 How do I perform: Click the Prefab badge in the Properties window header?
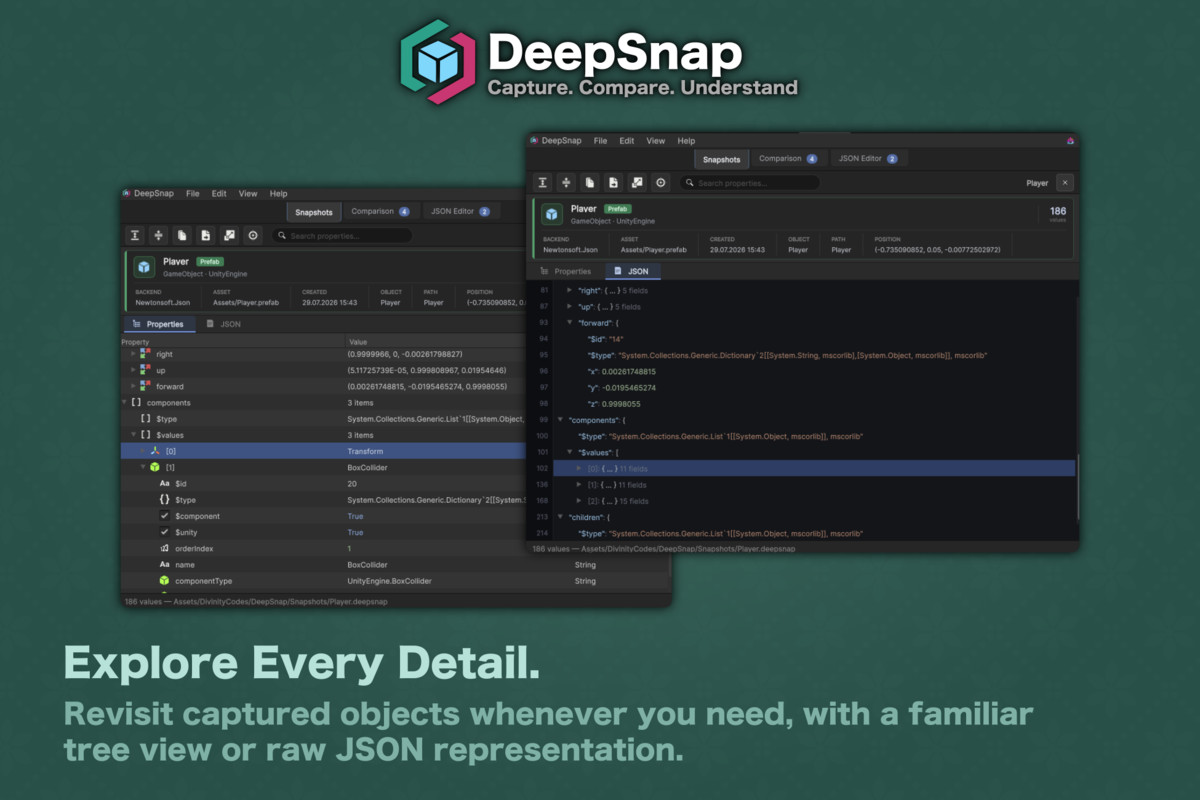pyautogui.click(x=209, y=262)
